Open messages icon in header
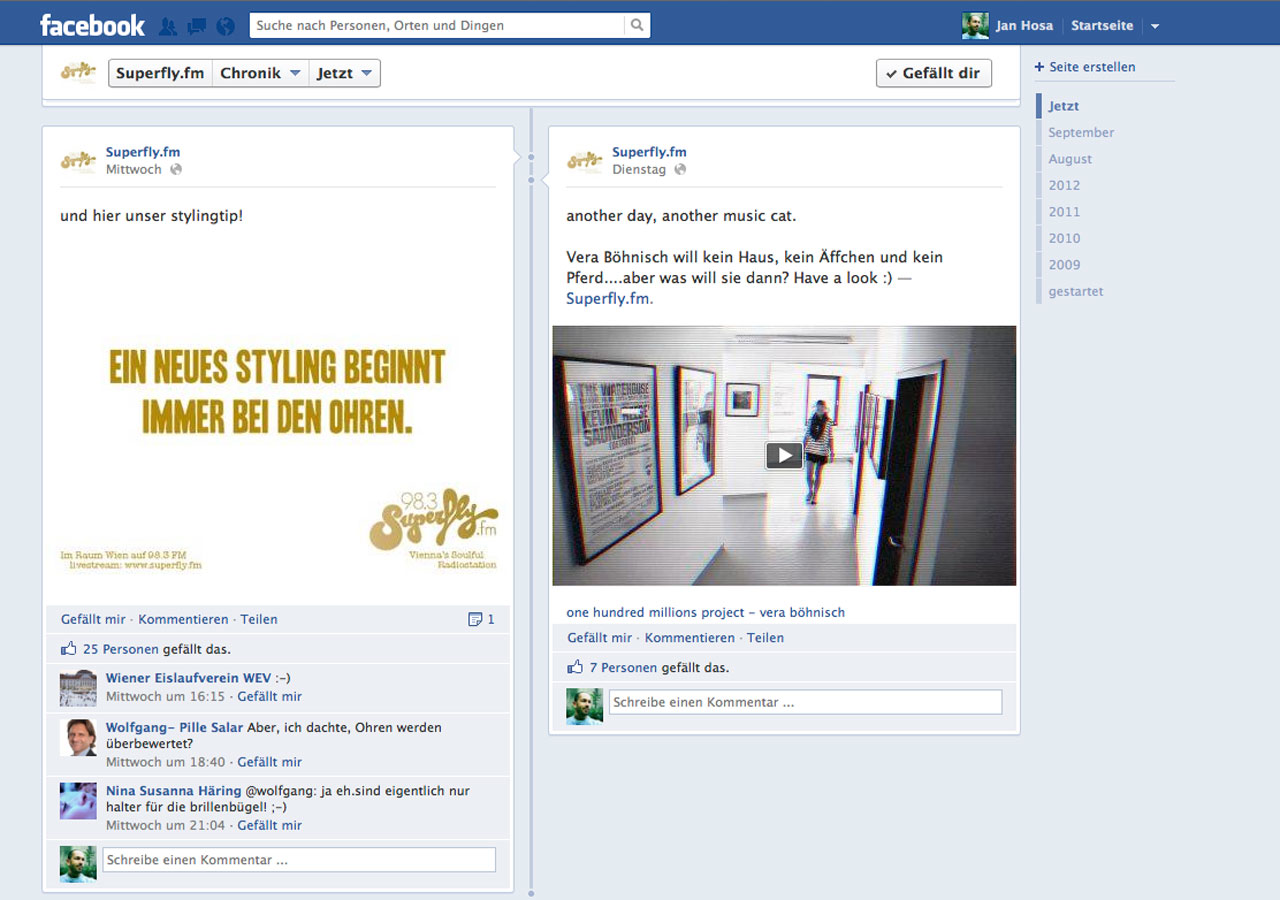The height and width of the screenshot is (900, 1280). [196, 26]
